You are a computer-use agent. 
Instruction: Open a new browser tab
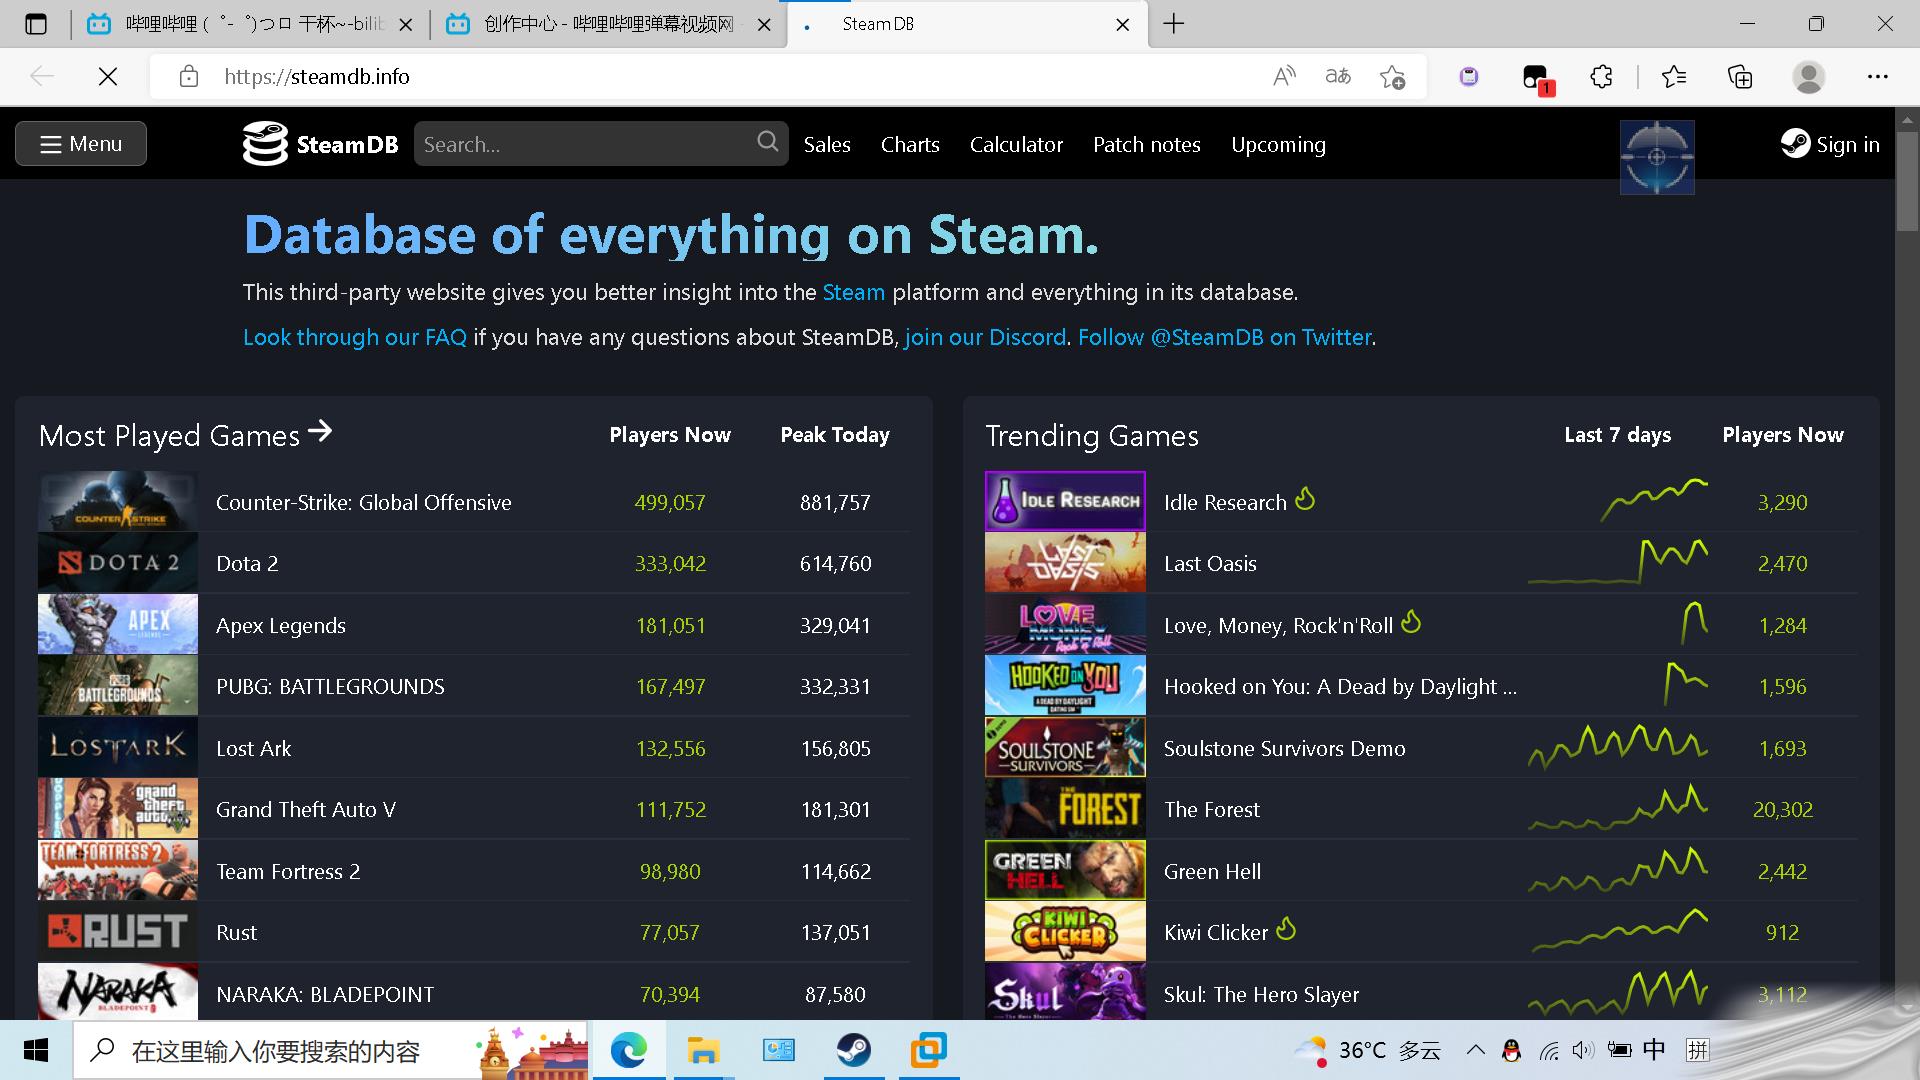click(x=1174, y=24)
